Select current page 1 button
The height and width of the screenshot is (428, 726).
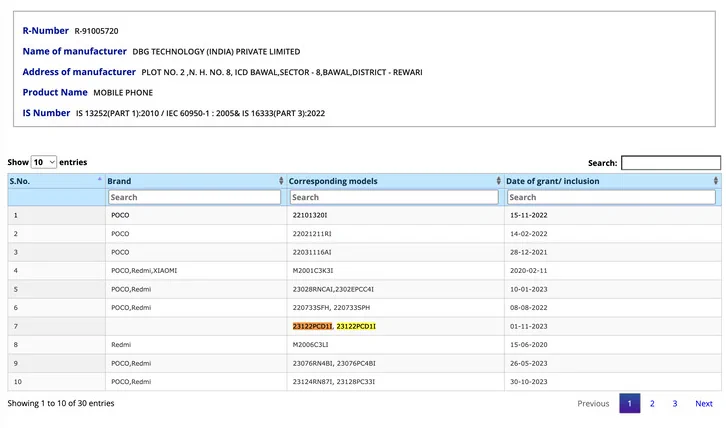click(630, 403)
